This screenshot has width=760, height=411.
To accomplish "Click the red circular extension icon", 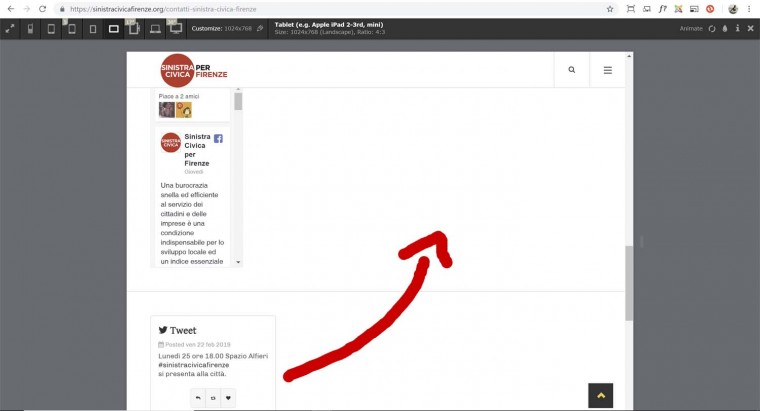I will click(710, 9).
